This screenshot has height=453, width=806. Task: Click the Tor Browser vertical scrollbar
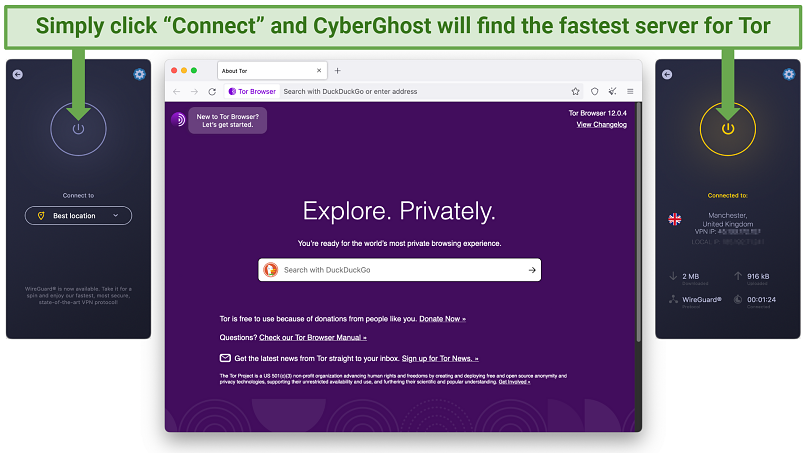click(638, 222)
